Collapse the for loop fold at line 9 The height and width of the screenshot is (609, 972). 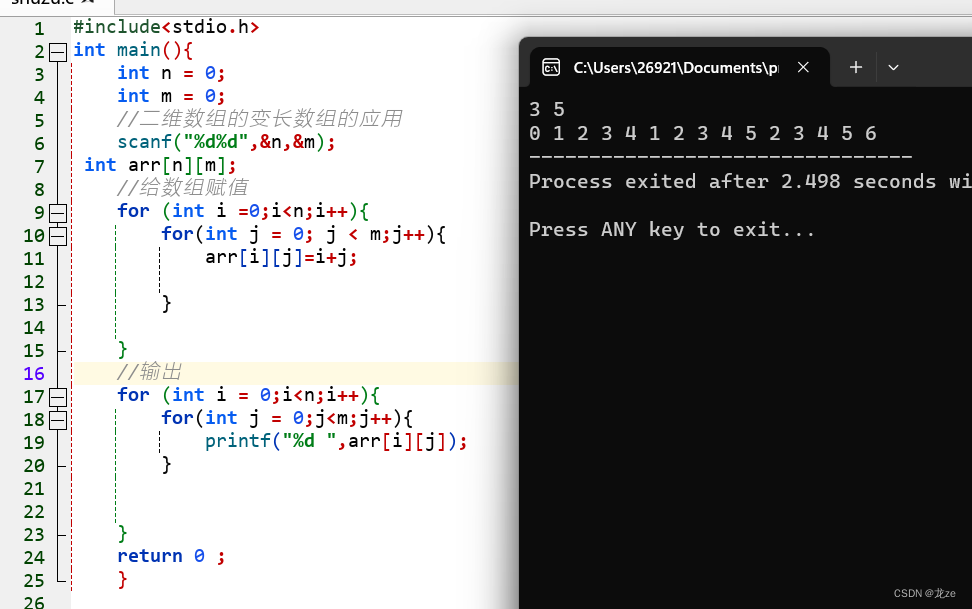(x=58, y=213)
